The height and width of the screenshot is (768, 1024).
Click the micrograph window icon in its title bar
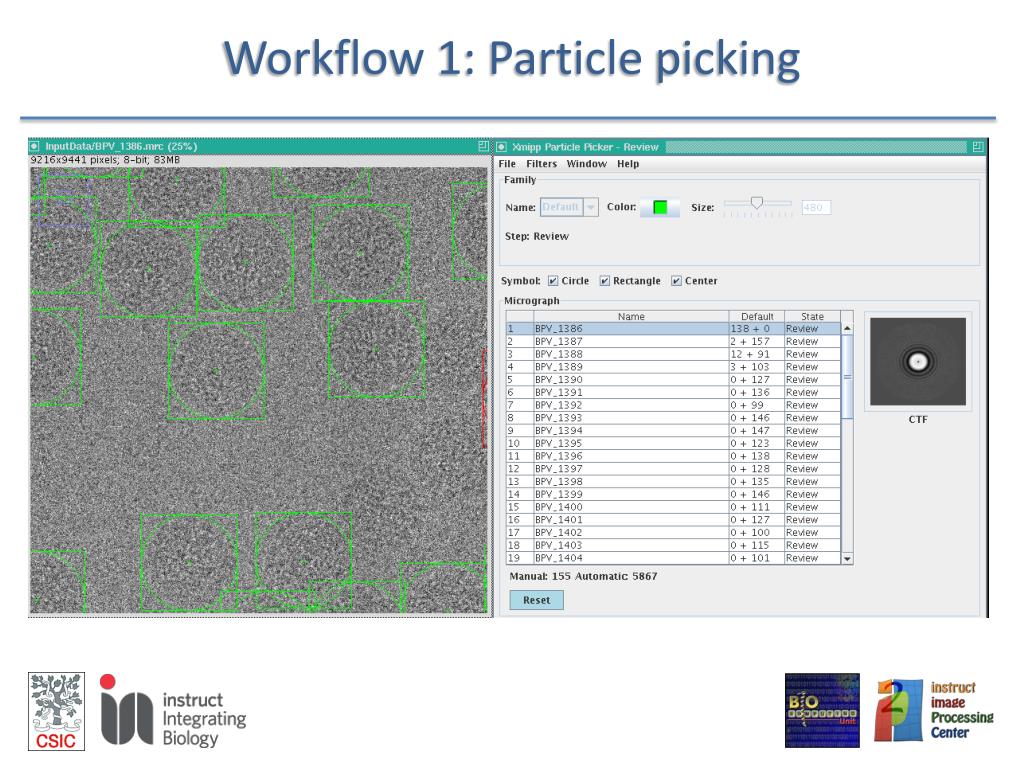click(x=35, y=146)
